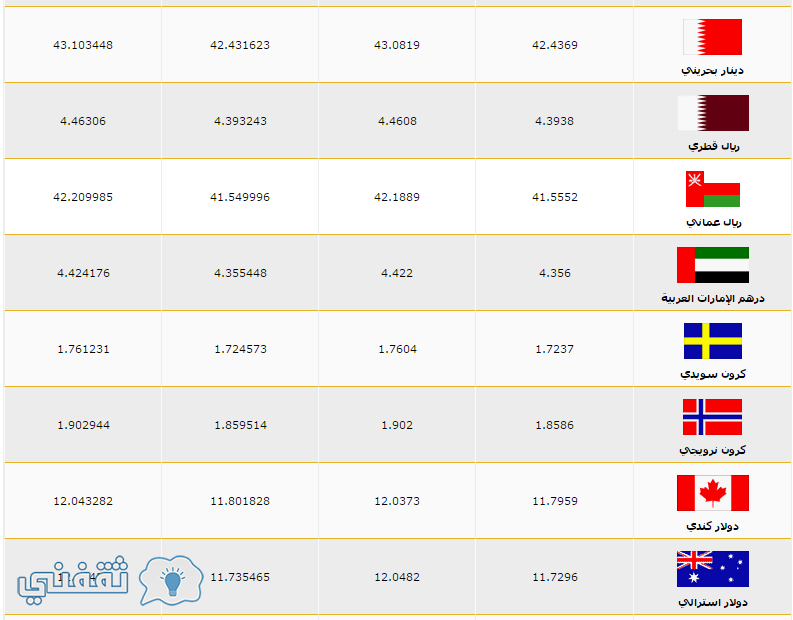The height and width of the screenshot is (620, 793).
Task: Click the Australia flag icon
Action: click(x=713, y=569)
